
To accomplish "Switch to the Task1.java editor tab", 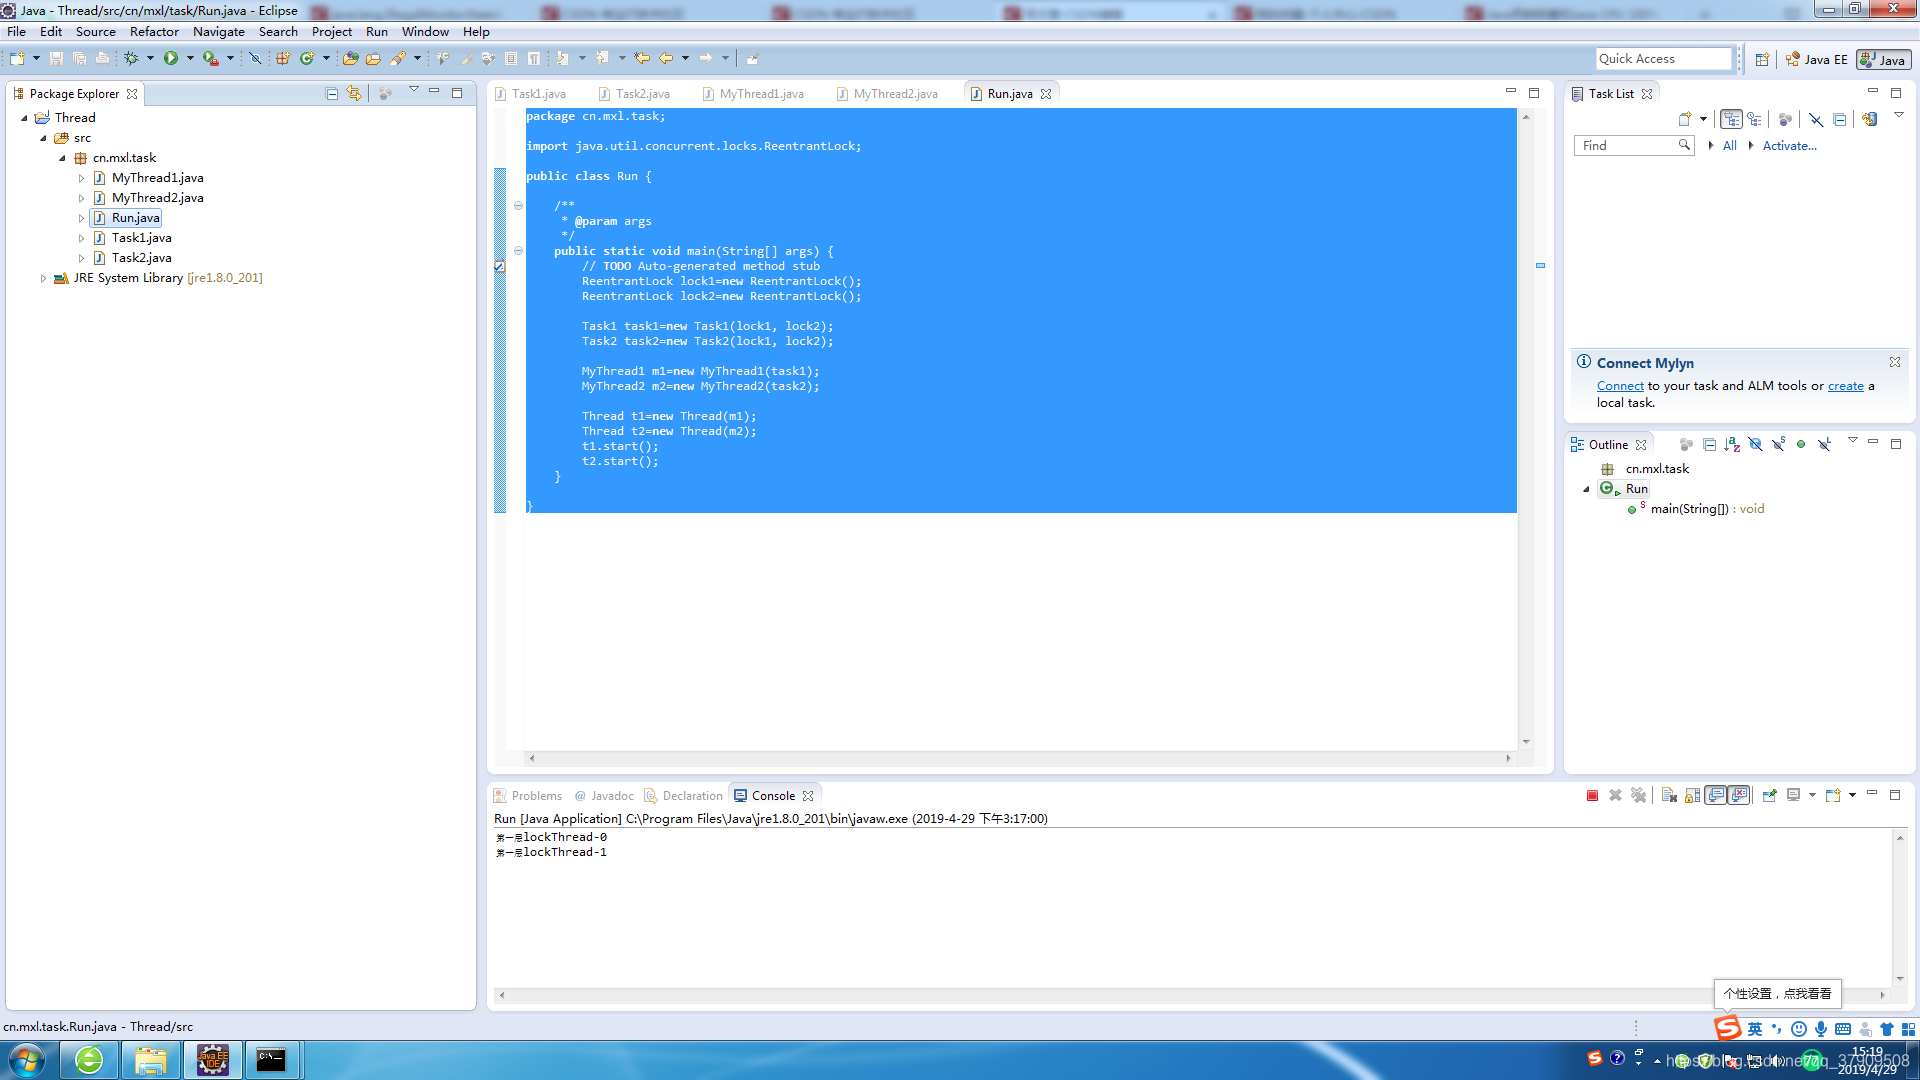I will coord(531,94).
